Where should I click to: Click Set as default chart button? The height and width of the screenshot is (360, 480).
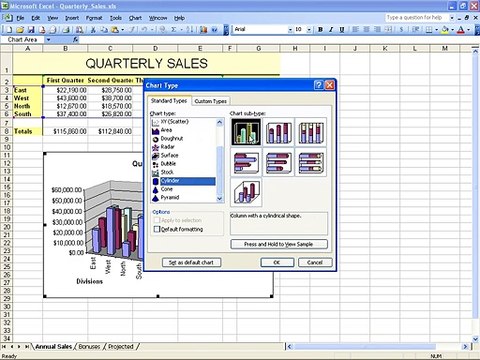[191, 262]
